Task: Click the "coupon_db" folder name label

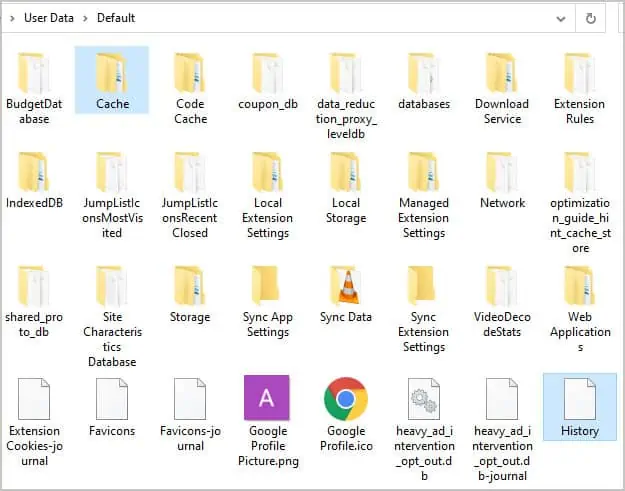Action: click(x=268, y=104)
